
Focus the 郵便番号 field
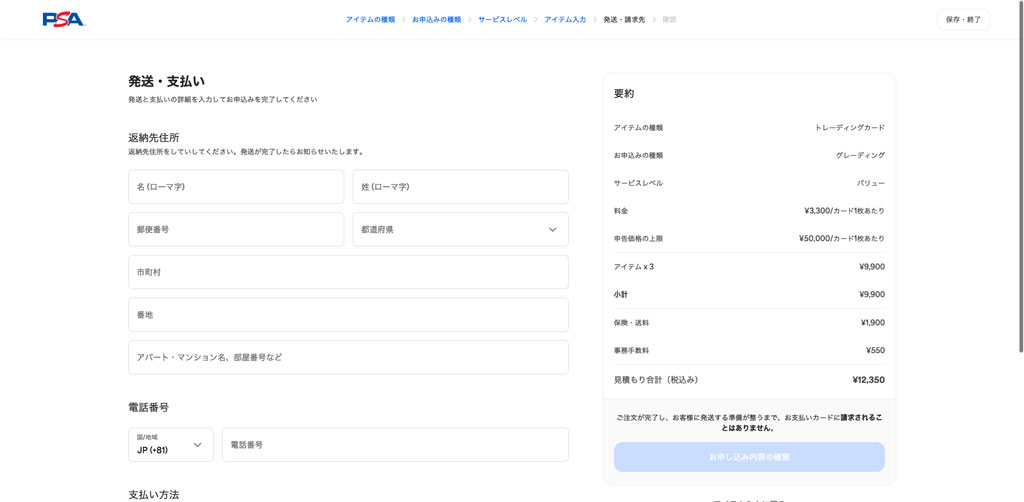[x=236, y=230]
